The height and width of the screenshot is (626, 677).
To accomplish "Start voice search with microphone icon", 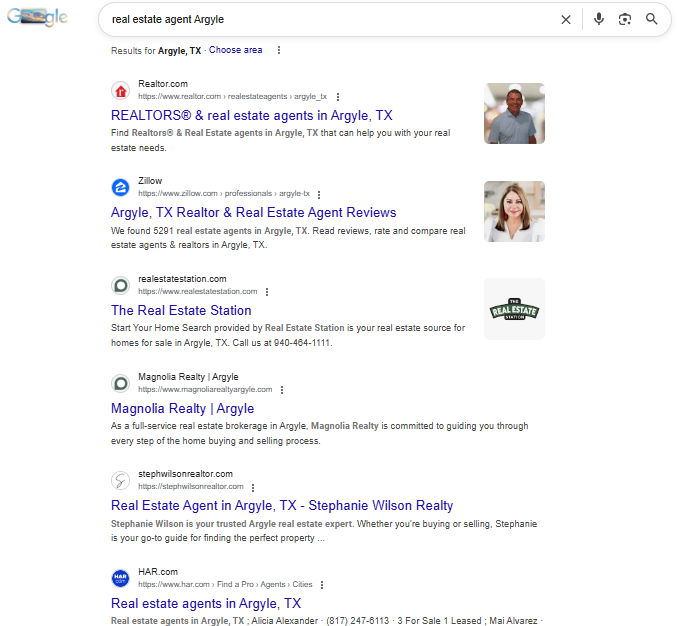I will pos(599,19).
